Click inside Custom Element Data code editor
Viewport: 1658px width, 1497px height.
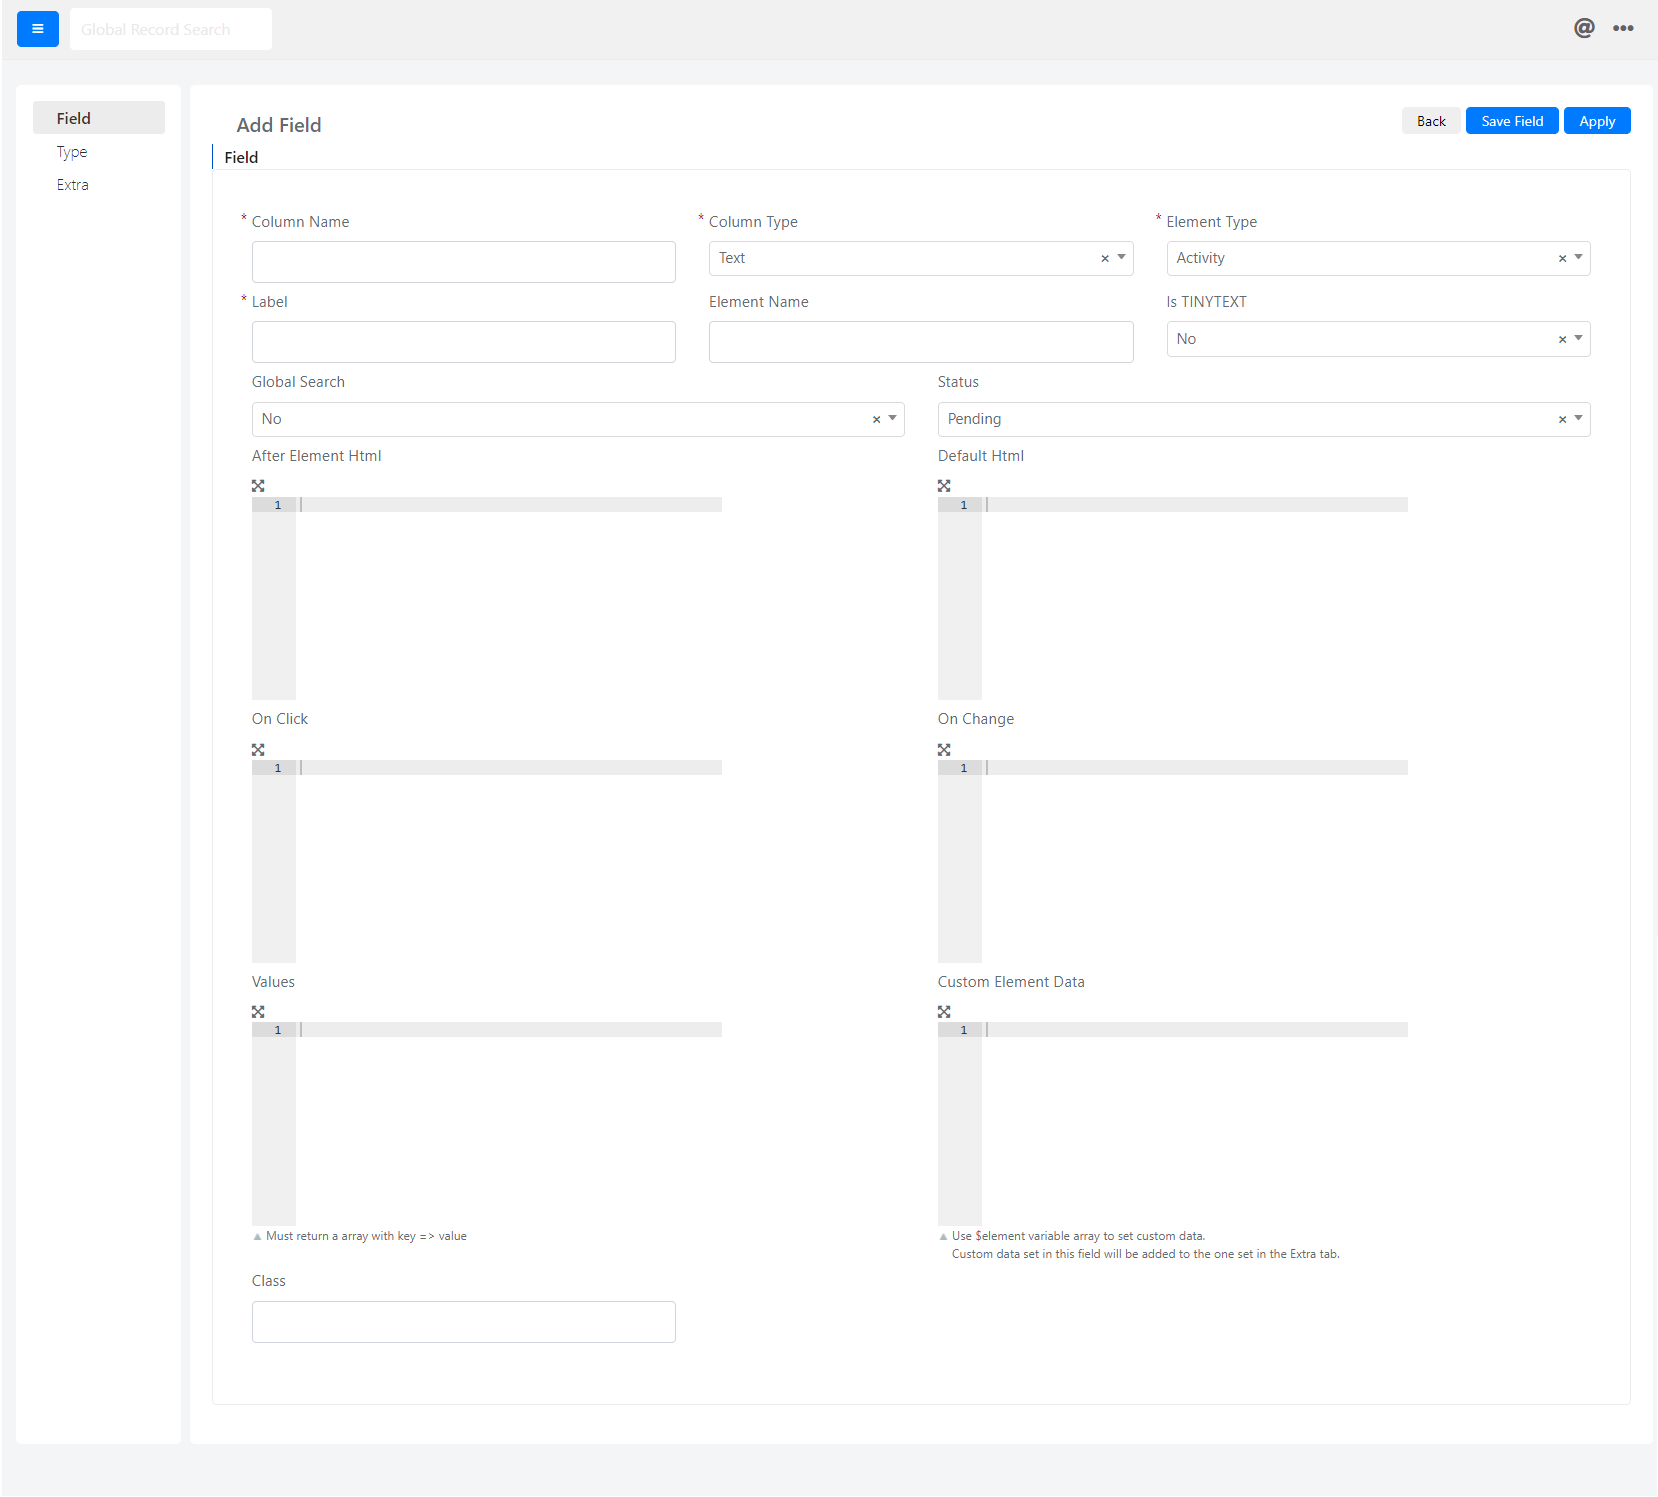[1173, 1124]
